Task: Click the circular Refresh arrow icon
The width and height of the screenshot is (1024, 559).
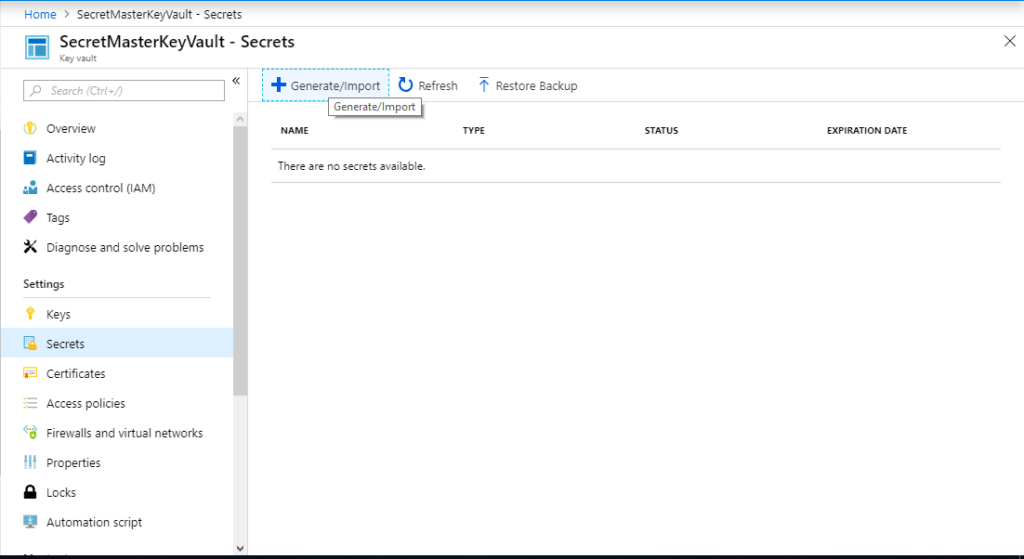Action: point(406,85)
